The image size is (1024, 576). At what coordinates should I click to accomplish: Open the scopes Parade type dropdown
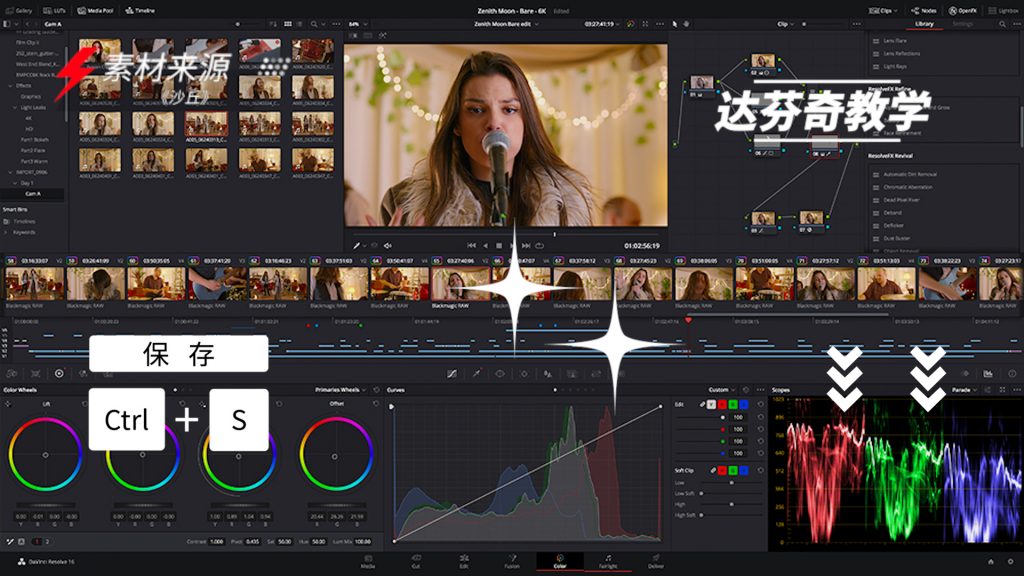coord(964,390)
